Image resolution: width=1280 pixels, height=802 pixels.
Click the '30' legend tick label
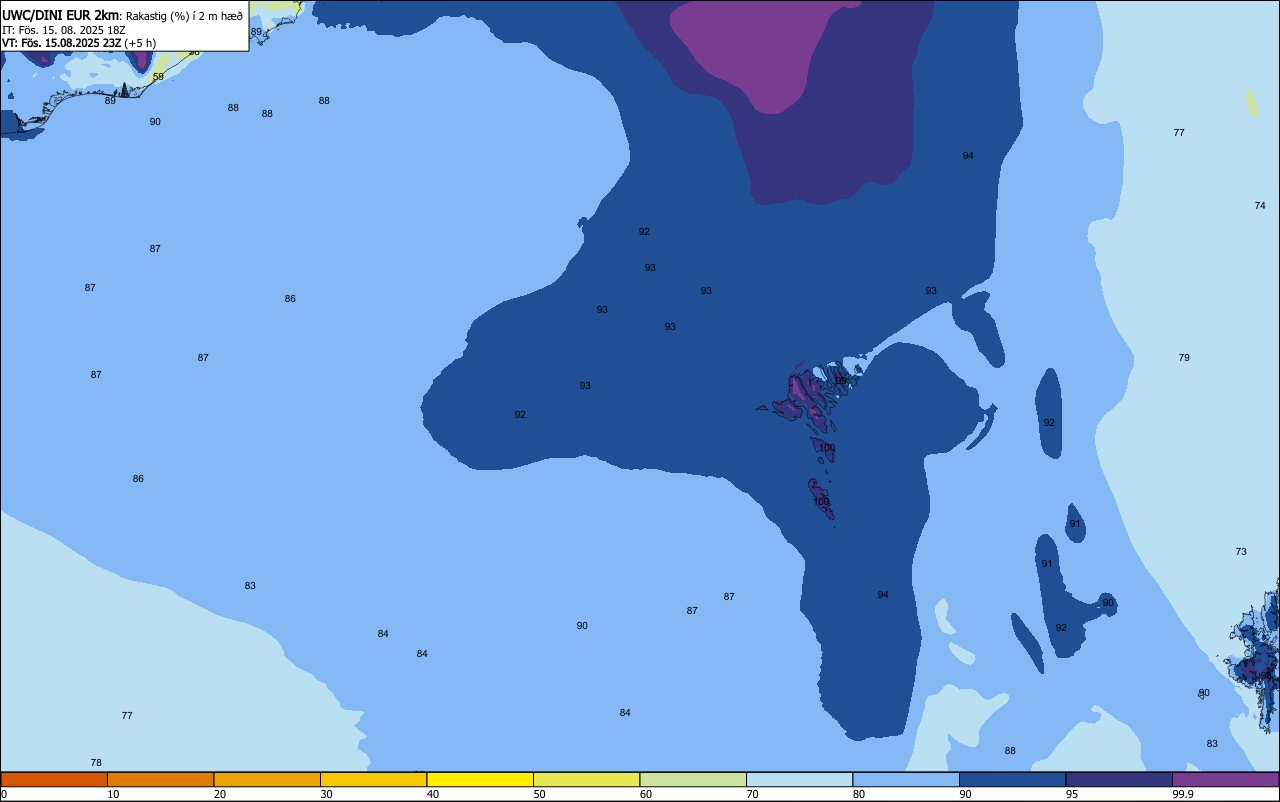click(x=326, y=794)
